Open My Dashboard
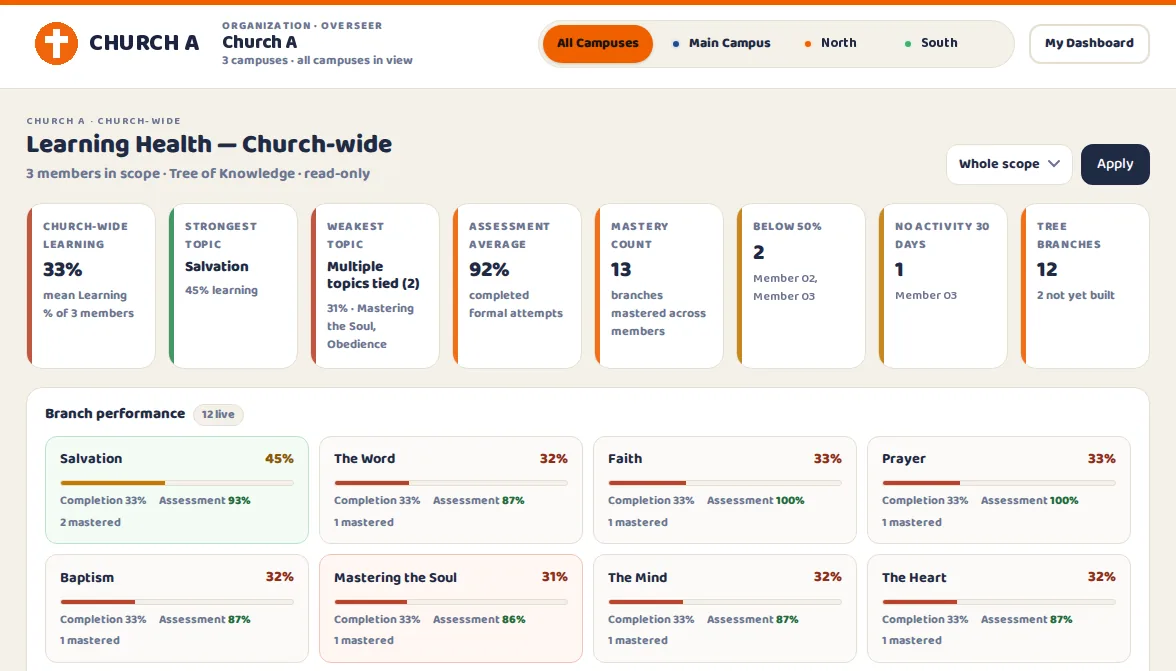The image size is (1176, 671). coord(1089,43)
